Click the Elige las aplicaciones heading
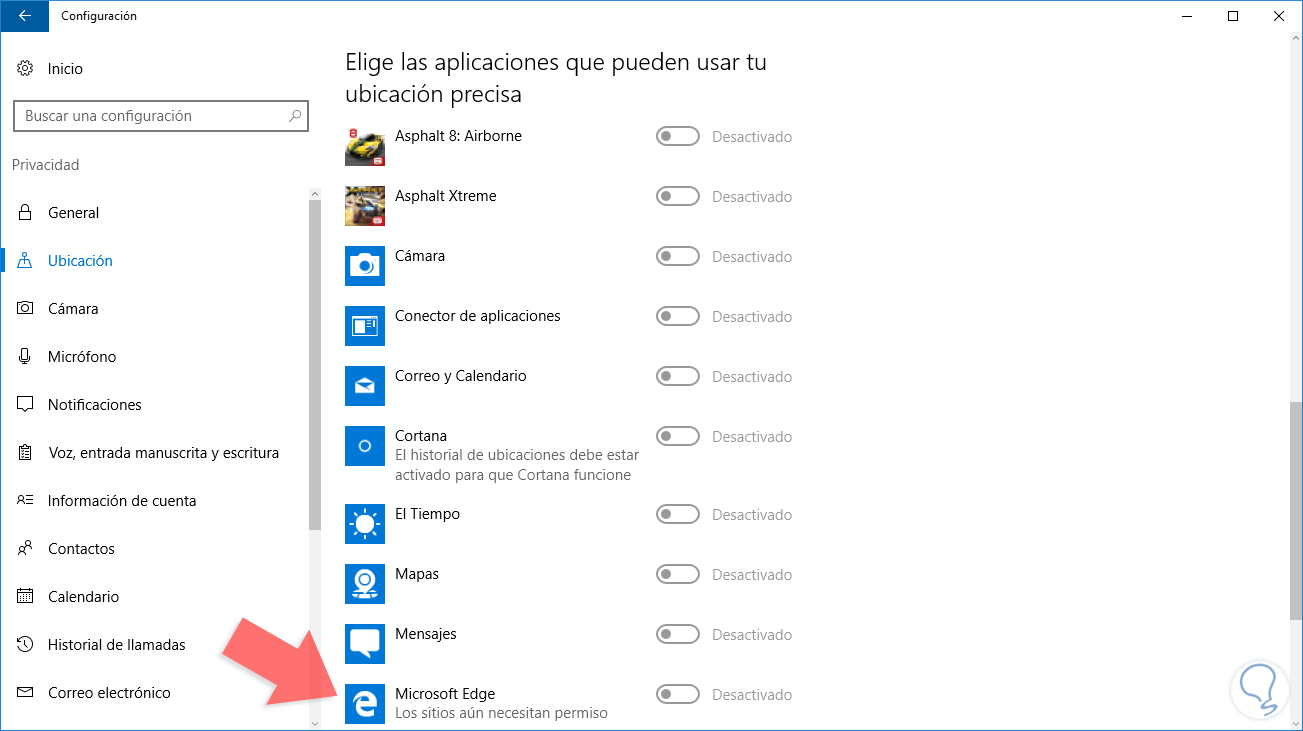This screenshot has height=731, width=1303. pos(556,78)
